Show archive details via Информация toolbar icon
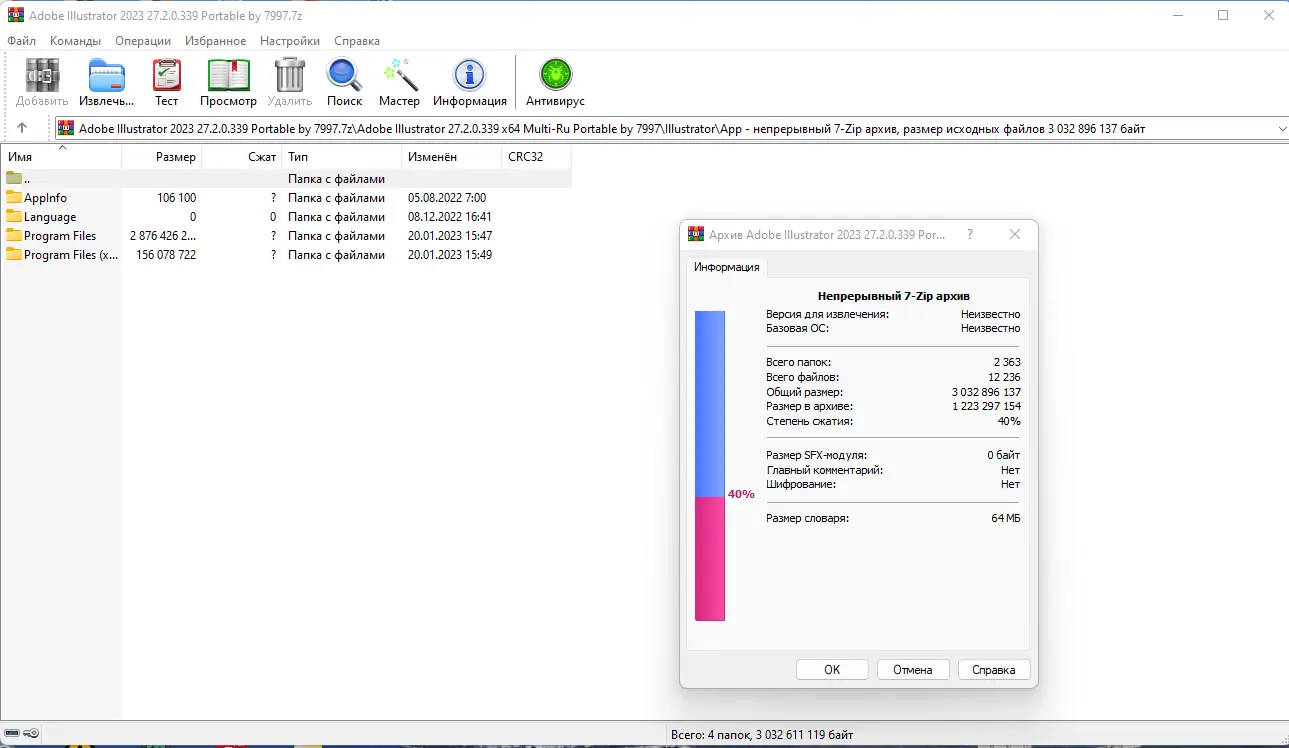The width and height of the screenshot is (1289, 748). tap(469, 75)
